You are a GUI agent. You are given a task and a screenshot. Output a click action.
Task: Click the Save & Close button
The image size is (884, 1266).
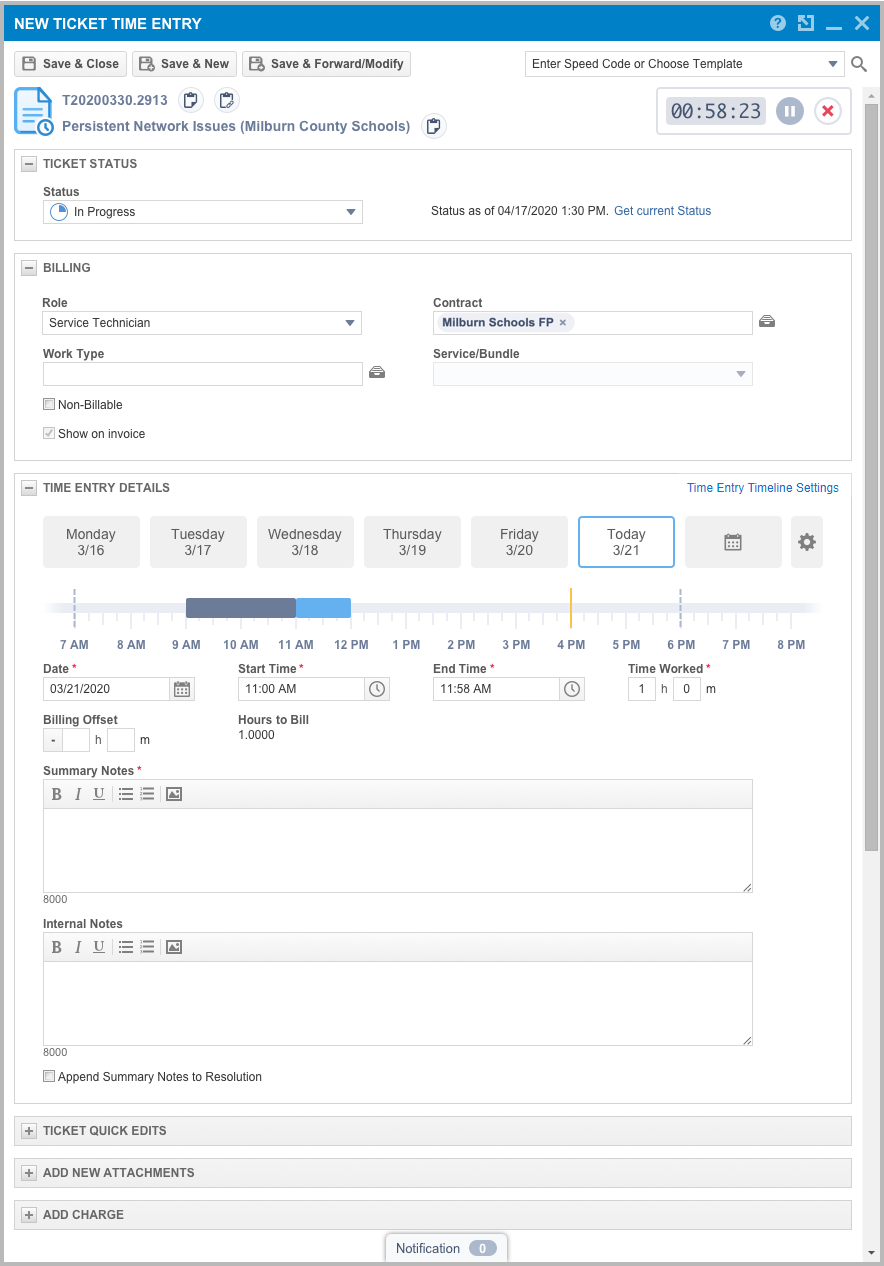pos(71,64)
